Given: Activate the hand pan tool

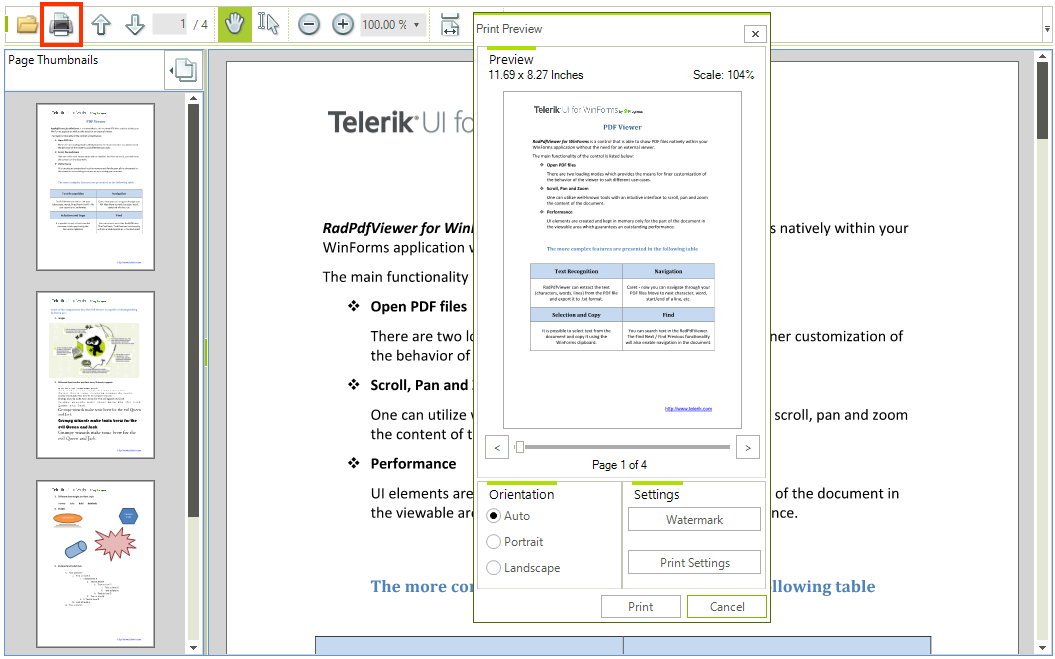Looking at the screenshot, I should click(x=234, y=25).
